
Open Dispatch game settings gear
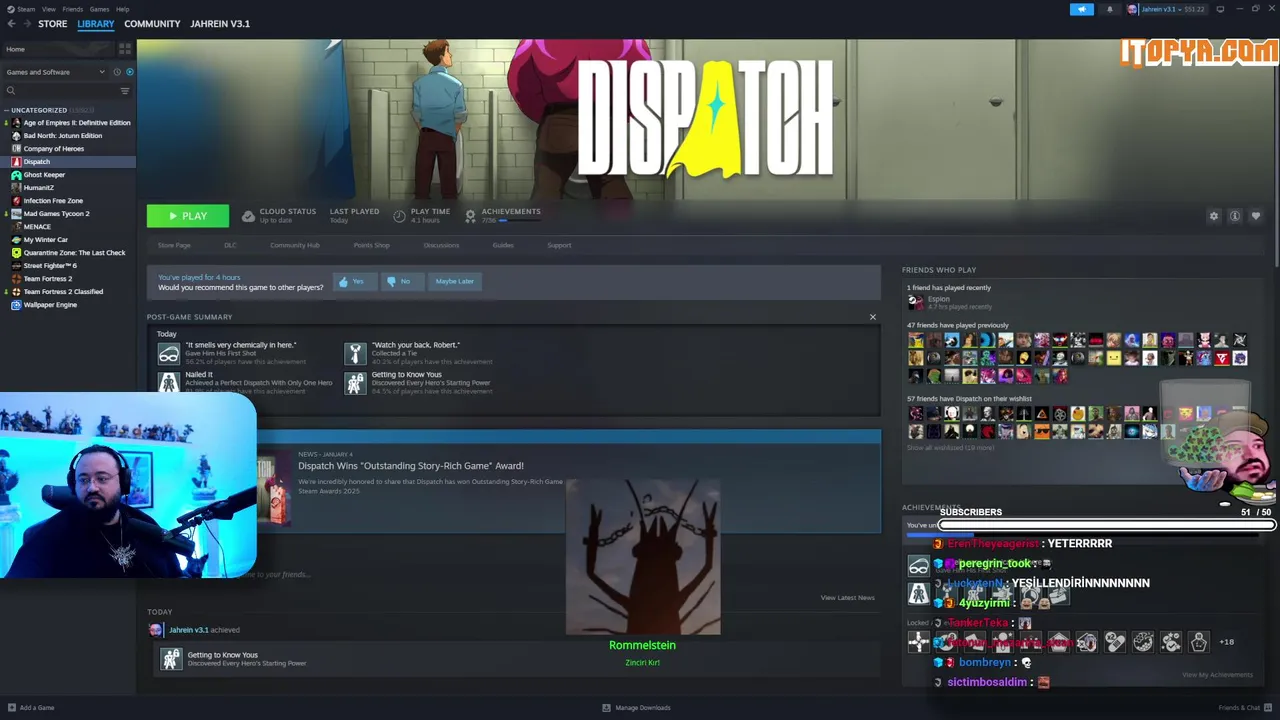click(x=1214, y=216)
